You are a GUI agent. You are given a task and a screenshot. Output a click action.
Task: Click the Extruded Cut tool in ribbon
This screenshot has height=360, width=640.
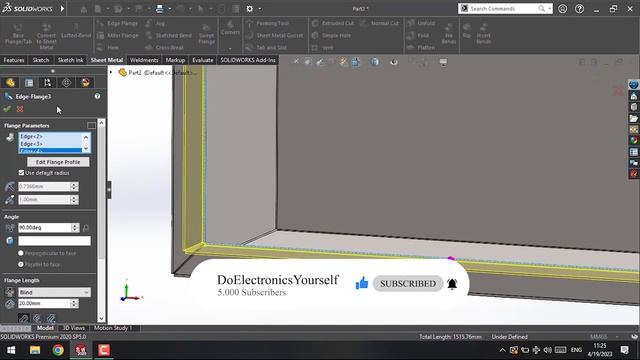pos(333,24)
